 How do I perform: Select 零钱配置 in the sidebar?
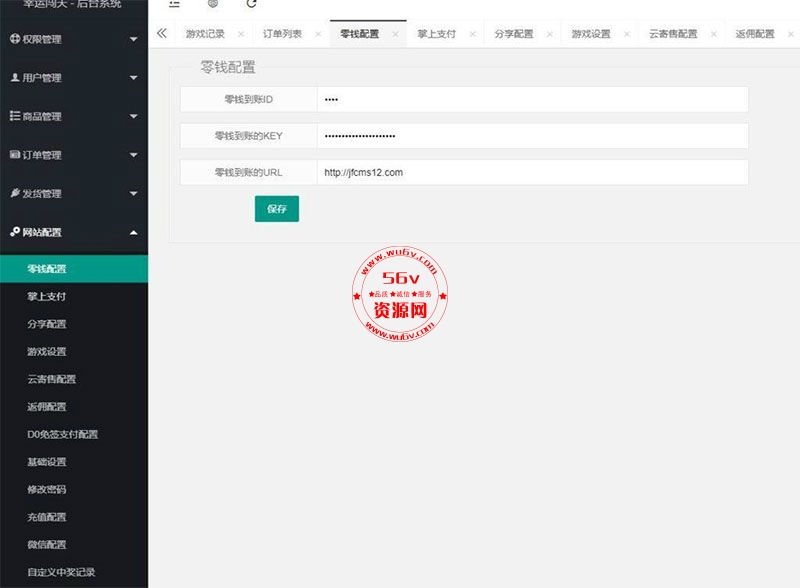[x=74, y=269]
